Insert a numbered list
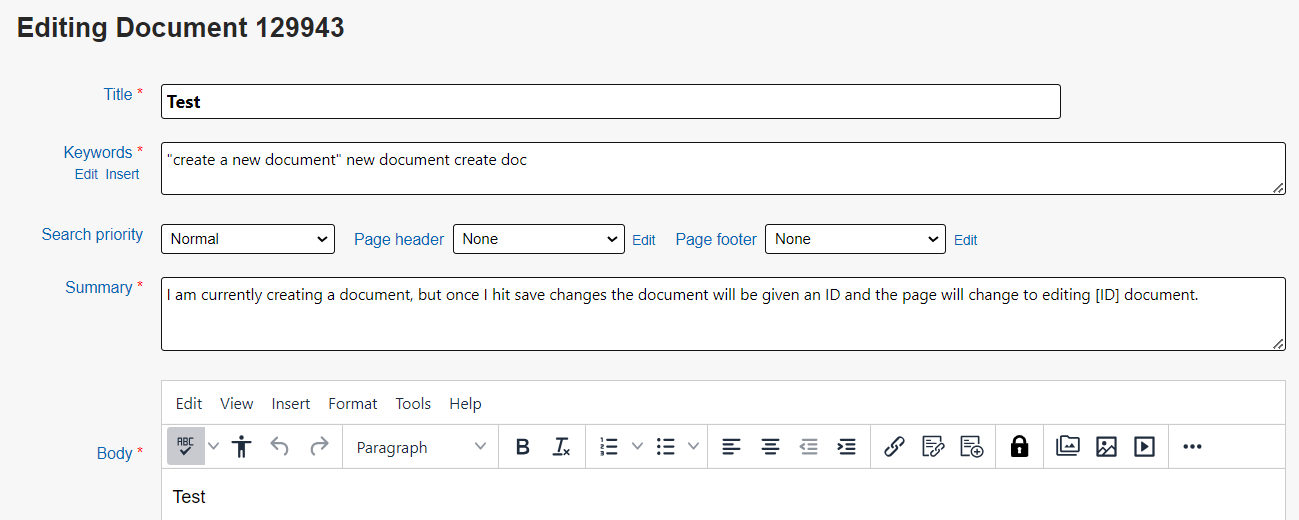The image size is (1299, 520). point(609,447)
